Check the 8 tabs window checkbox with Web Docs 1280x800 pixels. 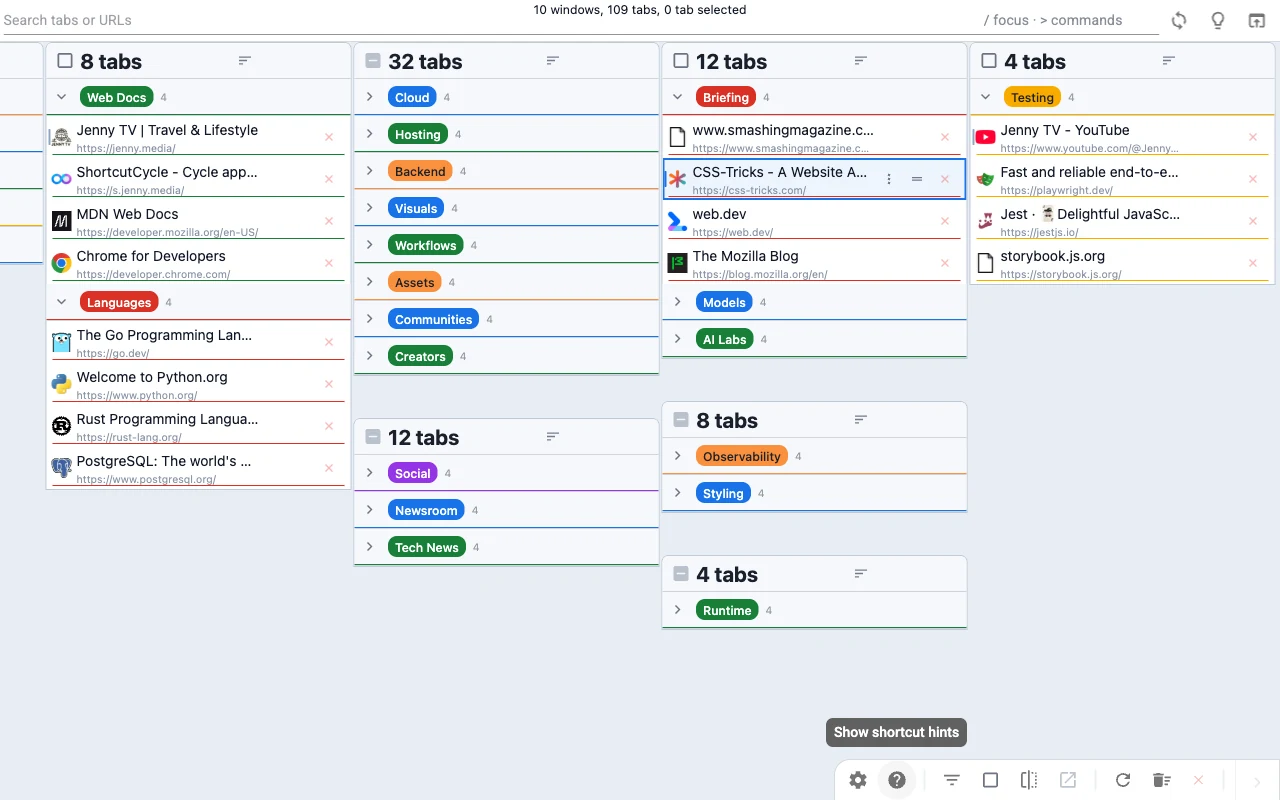(65, 61)
